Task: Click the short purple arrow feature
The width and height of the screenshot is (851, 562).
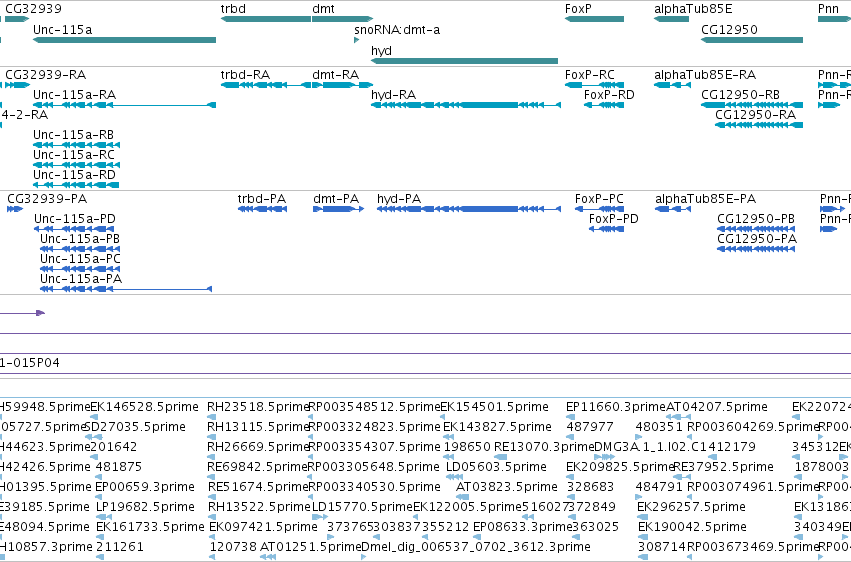Action: point(22,313)
